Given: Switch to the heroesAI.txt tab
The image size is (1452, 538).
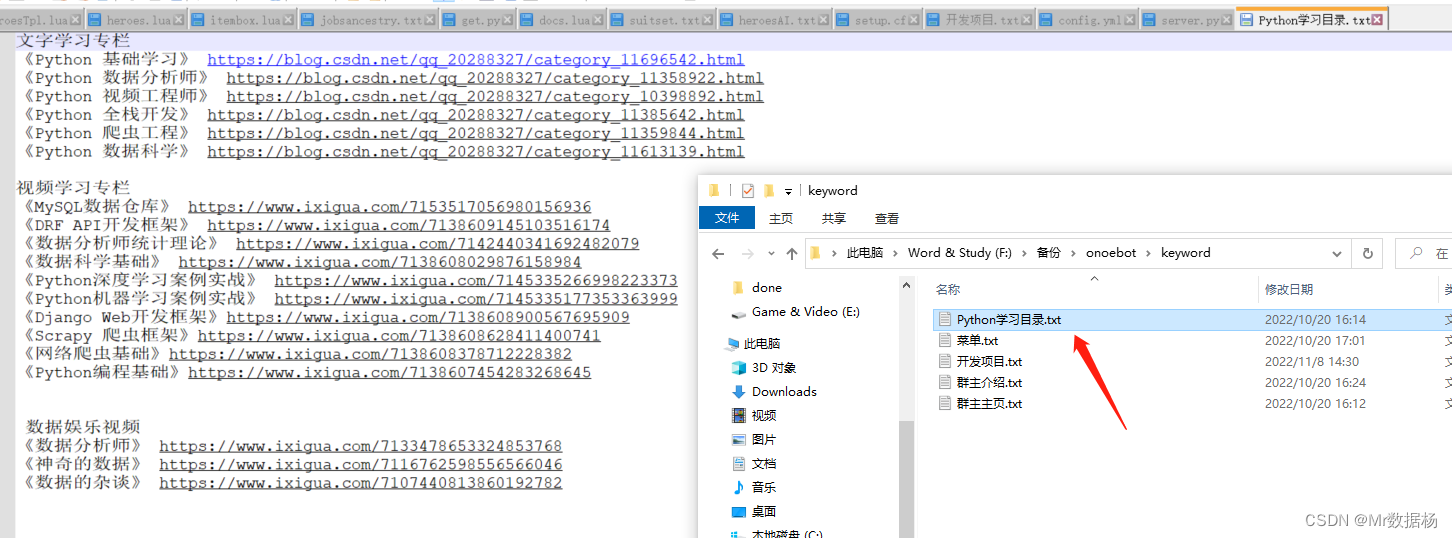Looking at the screenshot, I should tap(775, 20).
